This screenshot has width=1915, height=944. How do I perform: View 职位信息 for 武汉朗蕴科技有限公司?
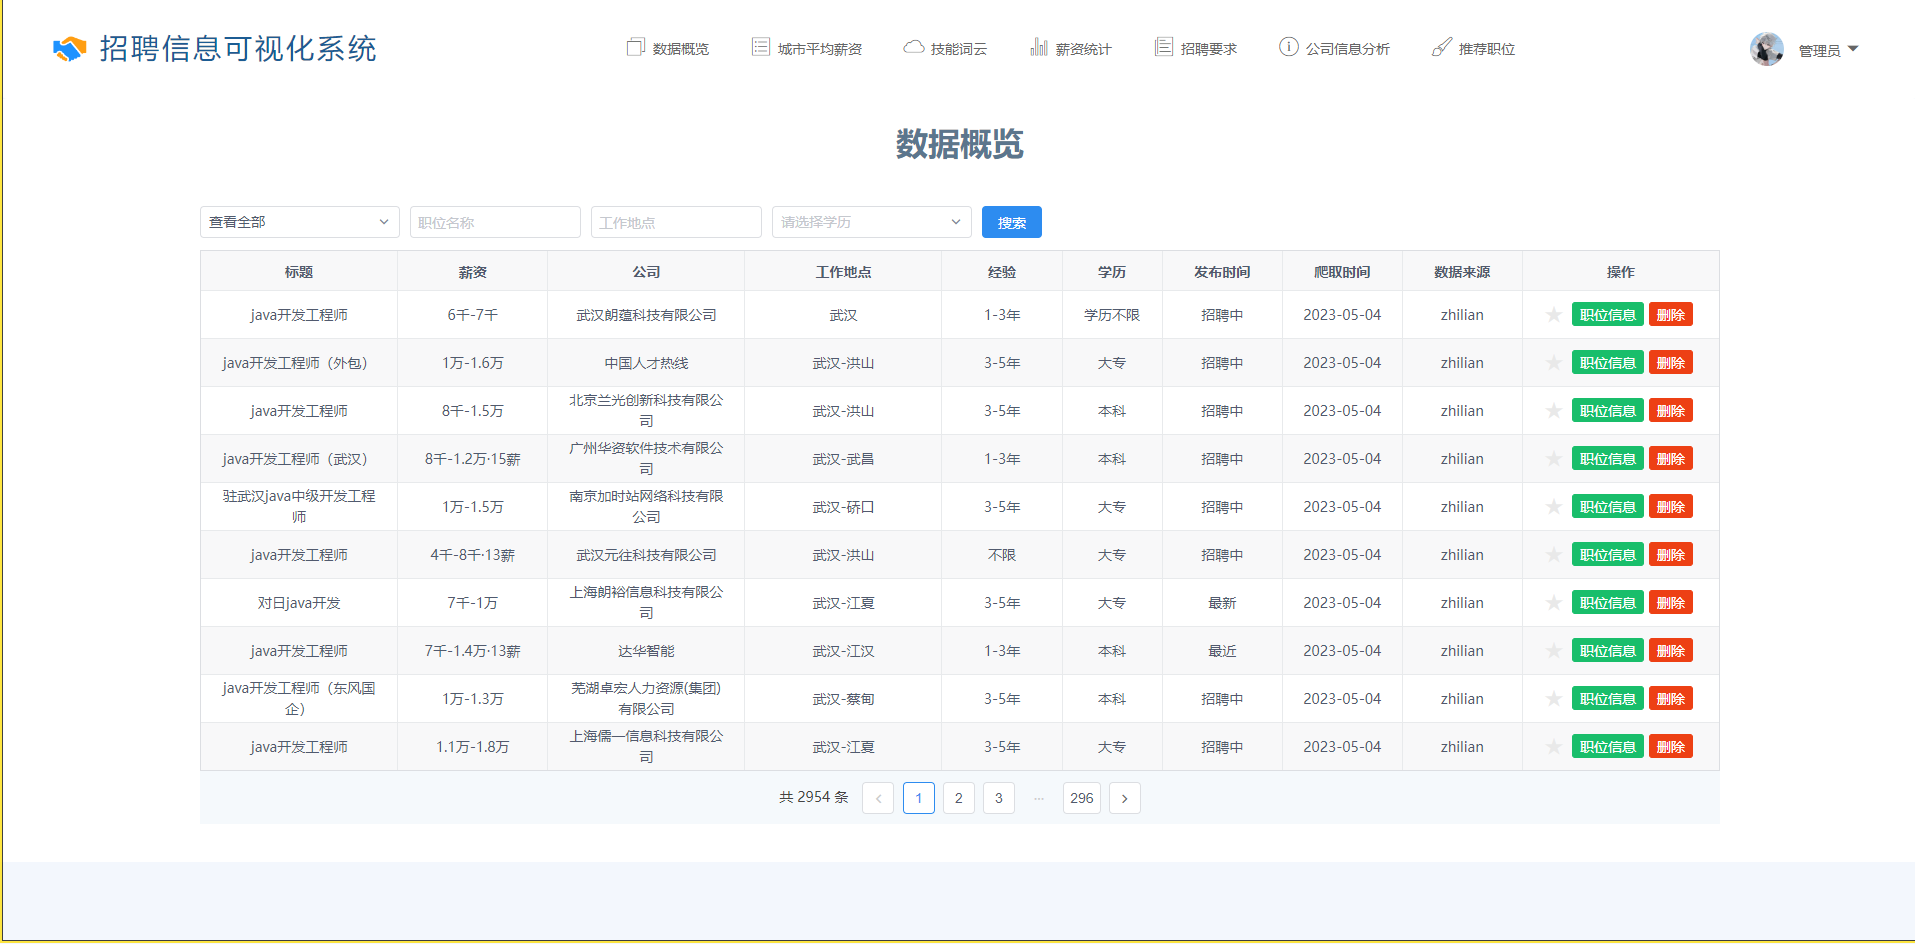1608,315
